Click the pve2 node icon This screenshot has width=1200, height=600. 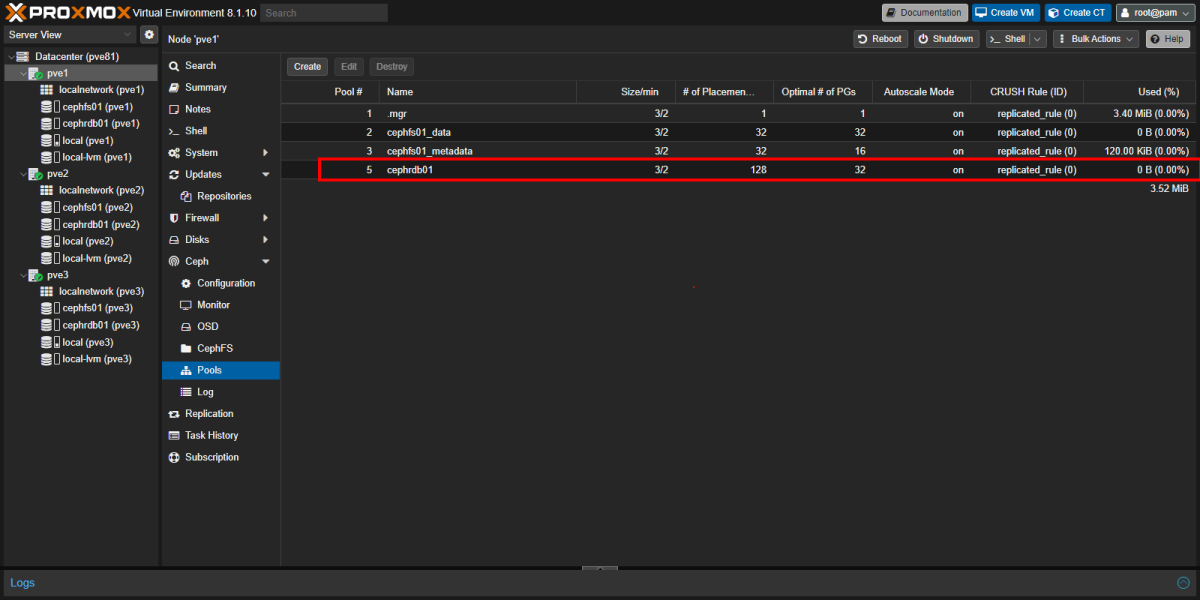[x=35, y=174]
